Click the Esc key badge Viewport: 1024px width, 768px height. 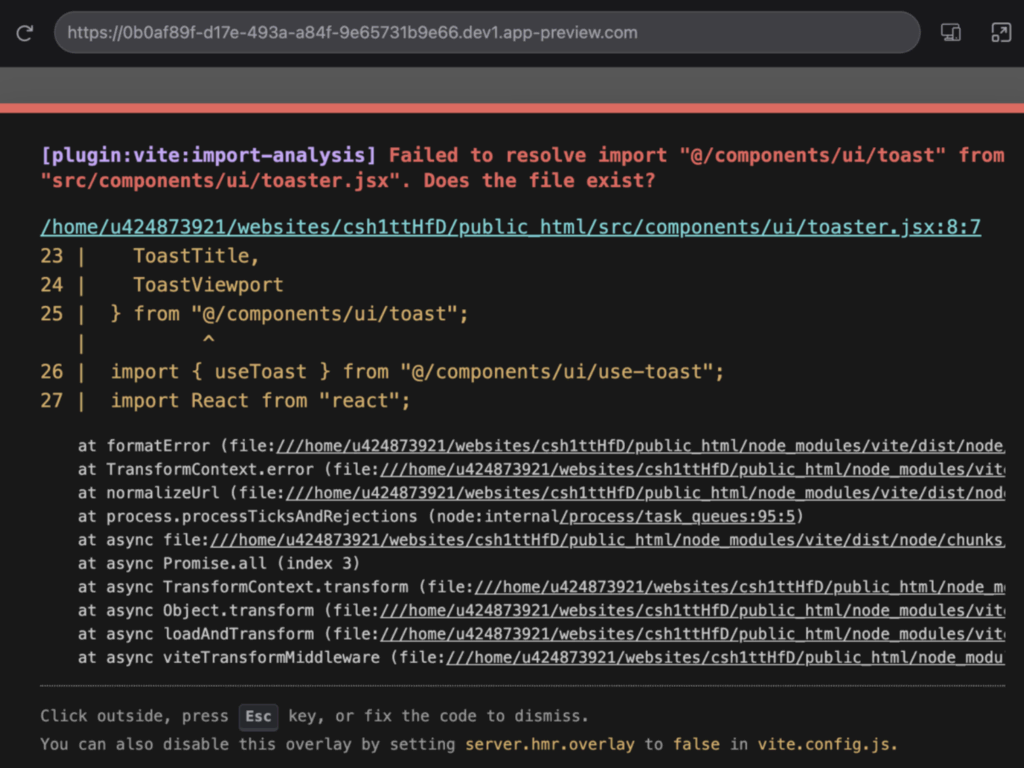pos(258,716)
